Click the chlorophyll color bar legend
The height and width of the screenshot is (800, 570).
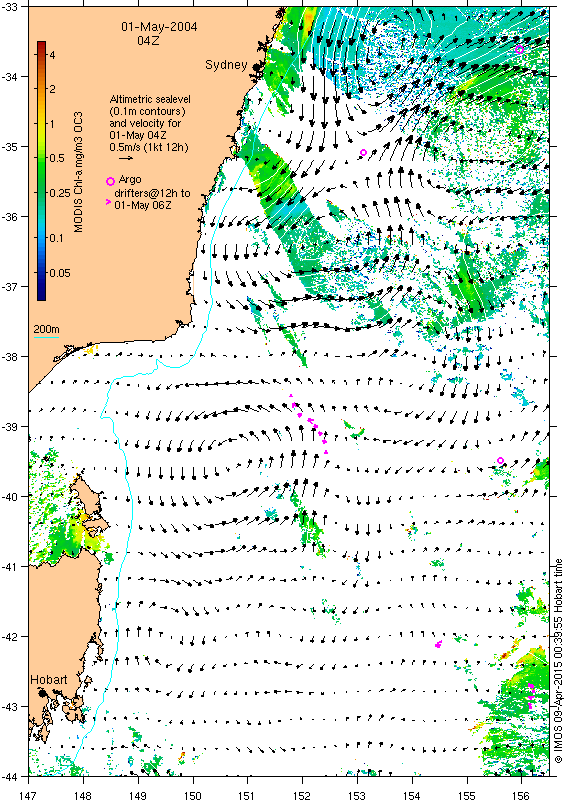(41, 170)
